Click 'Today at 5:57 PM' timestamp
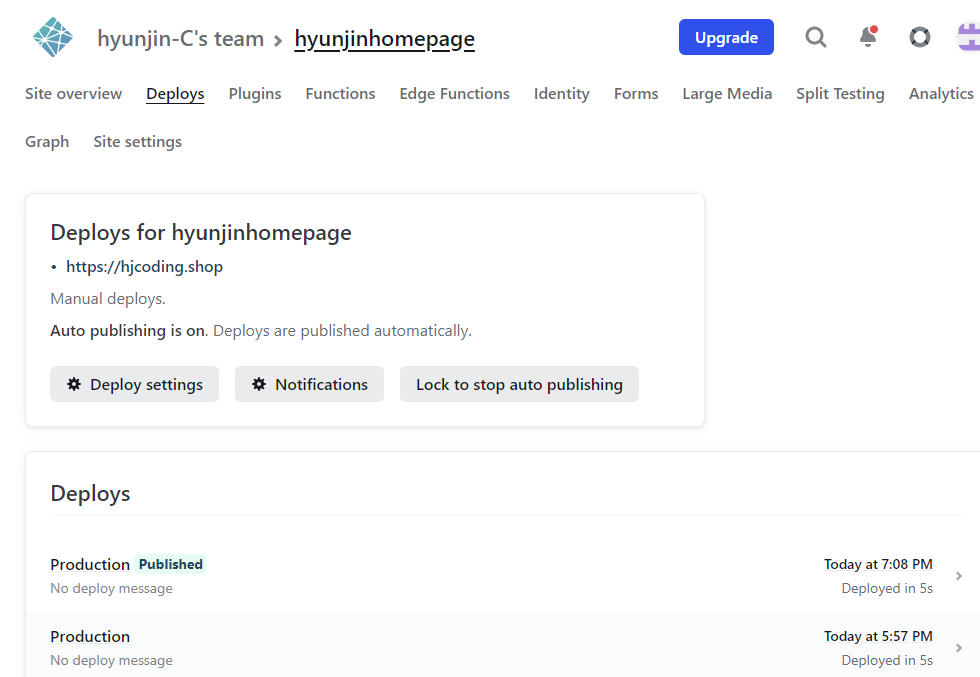Screen dimensions: 980x677 pos(878,636)
